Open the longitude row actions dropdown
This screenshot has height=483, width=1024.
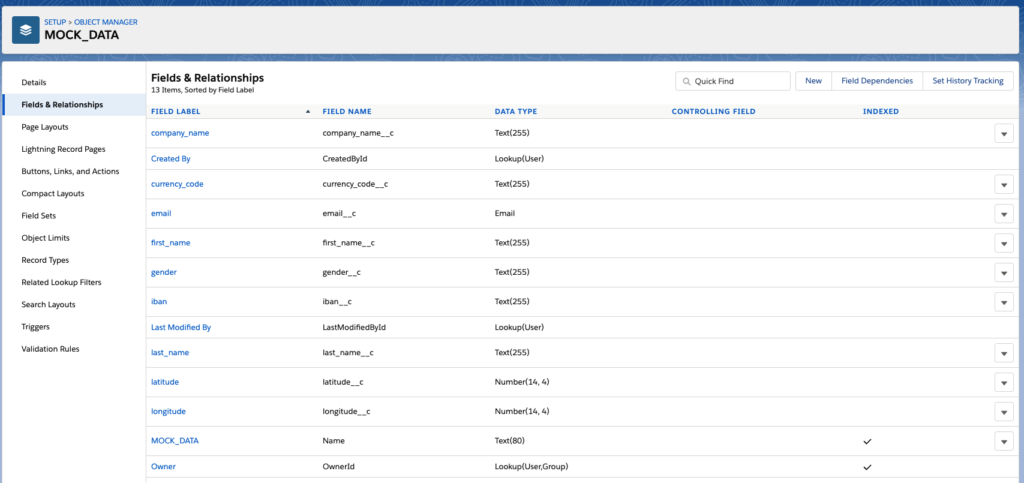pos(1004,412)
